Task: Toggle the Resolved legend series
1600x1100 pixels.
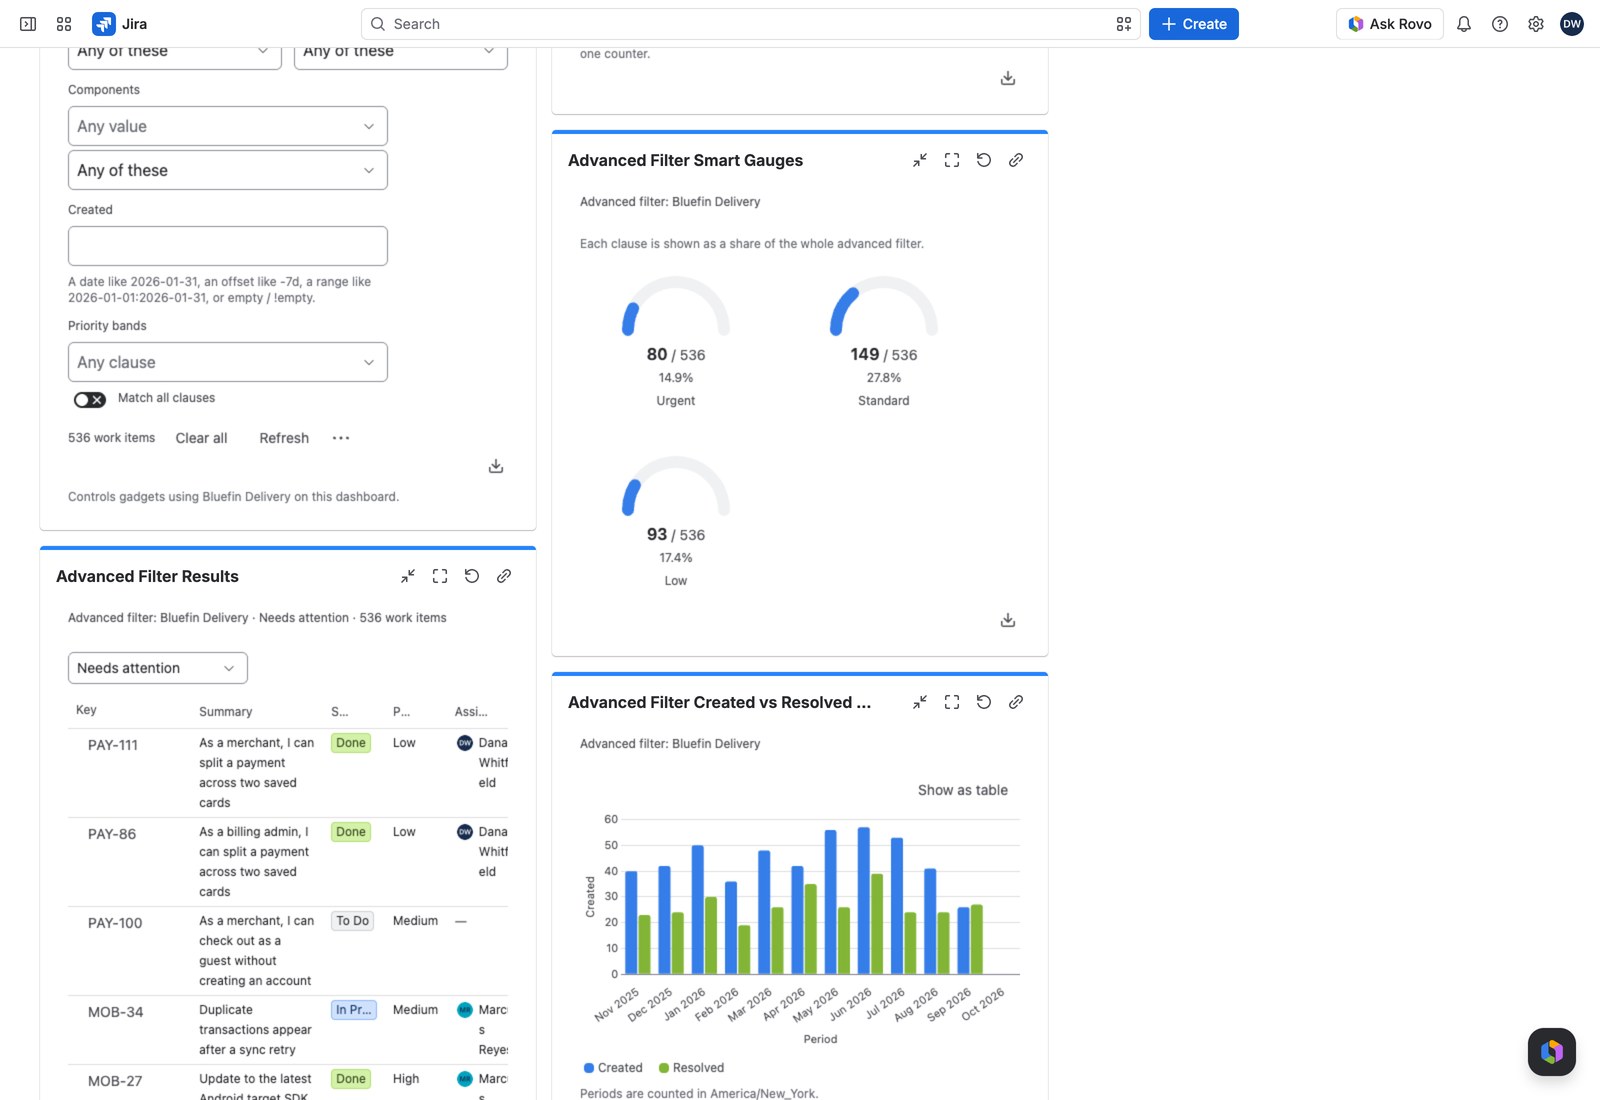Action: [x=691, y=1068]
